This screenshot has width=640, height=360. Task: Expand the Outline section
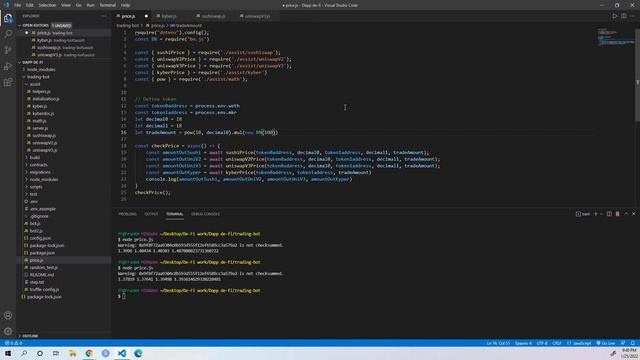(x=29, y=336)
